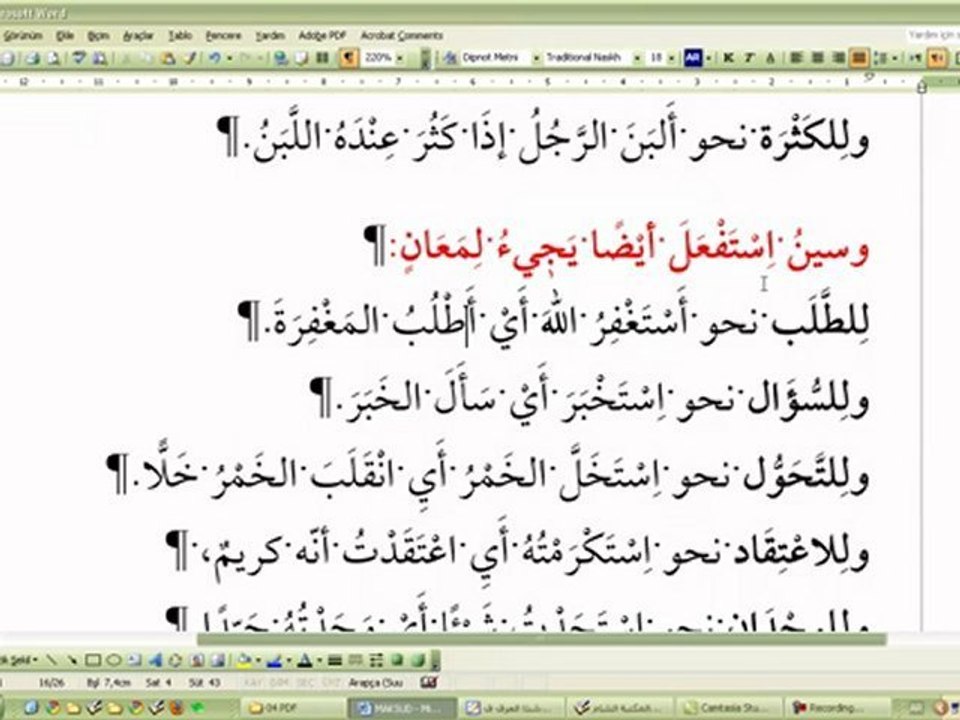Toggle show/hide paragraph marks
960x720 pixels.
(348, 58)
